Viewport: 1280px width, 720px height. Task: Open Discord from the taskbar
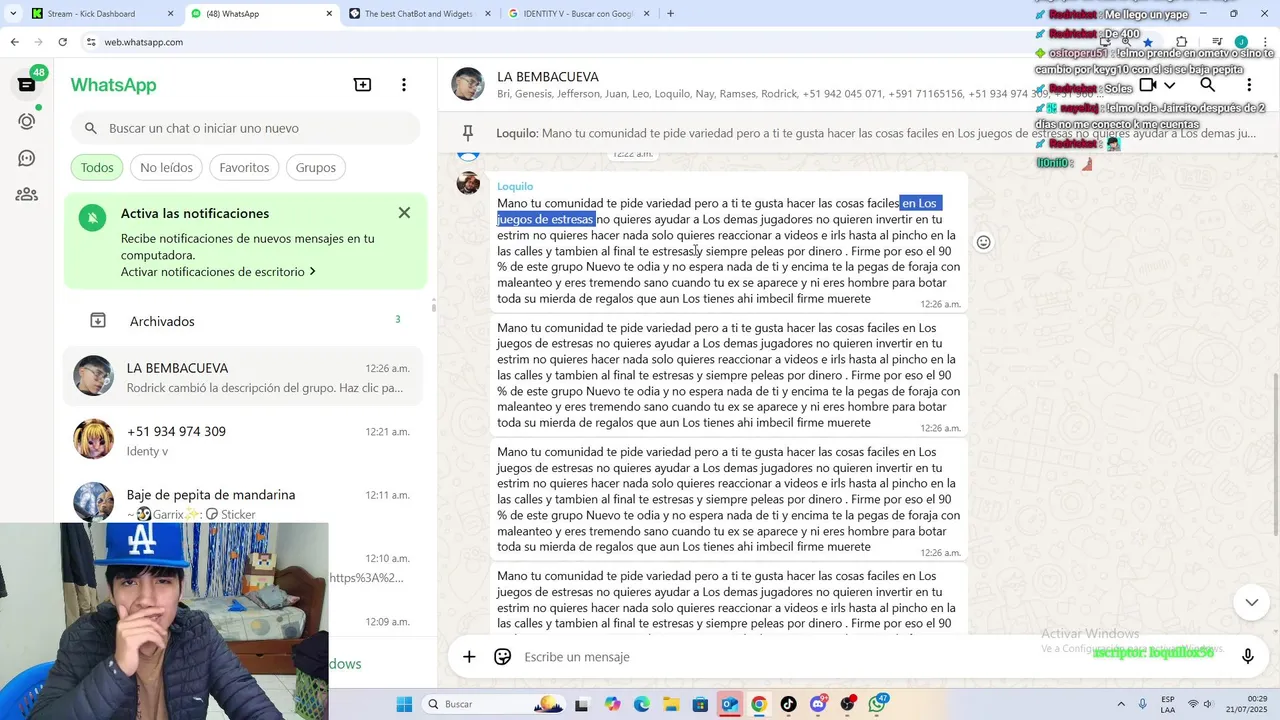pos(818,704)
